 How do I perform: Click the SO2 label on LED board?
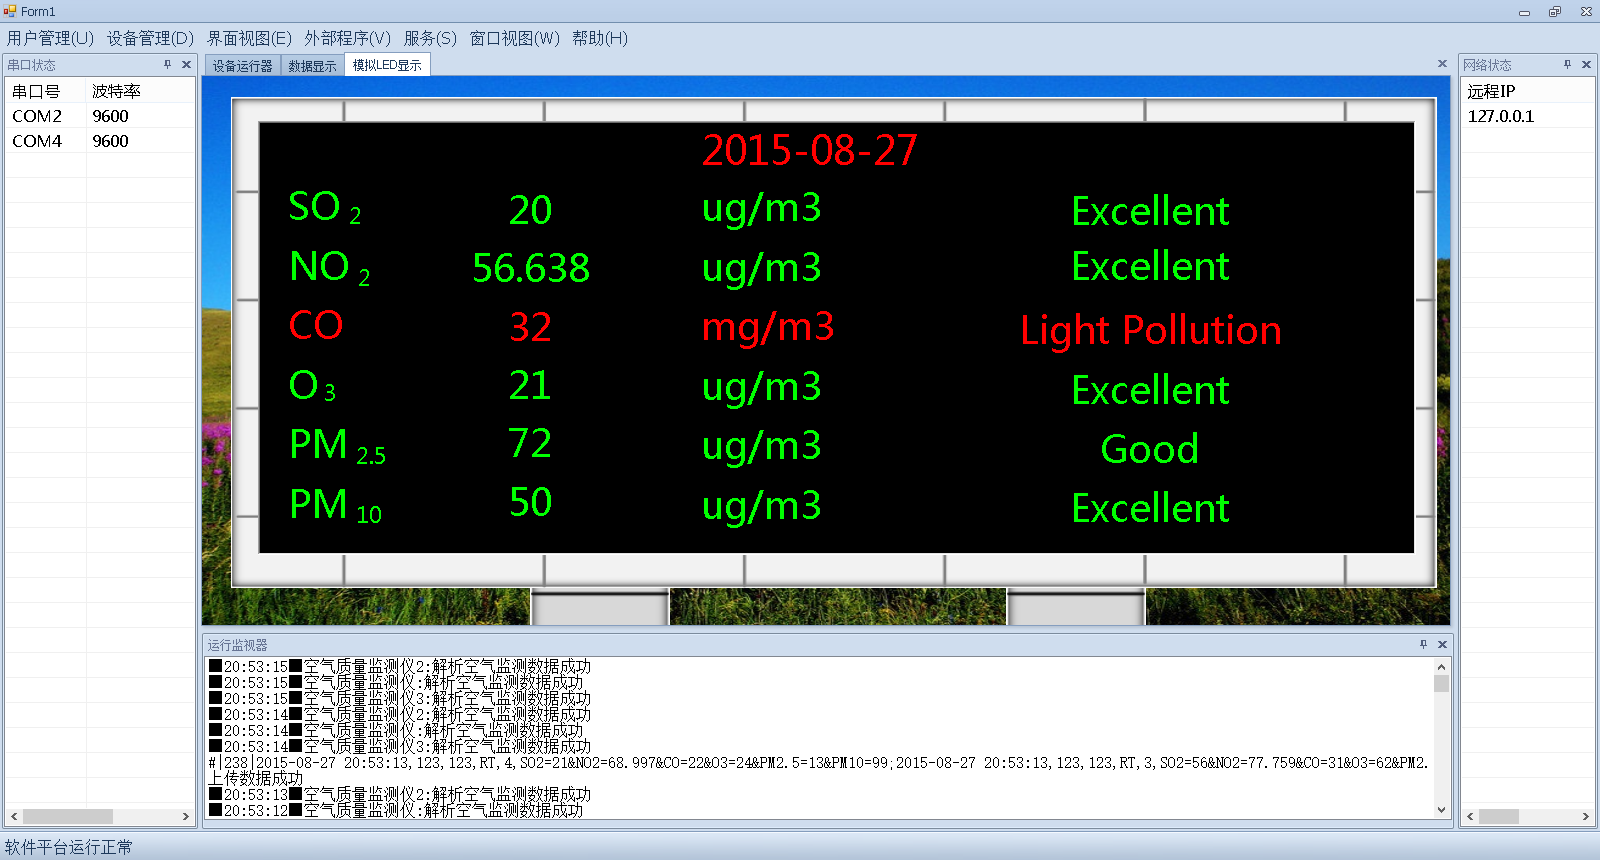(x=324, y=208)
